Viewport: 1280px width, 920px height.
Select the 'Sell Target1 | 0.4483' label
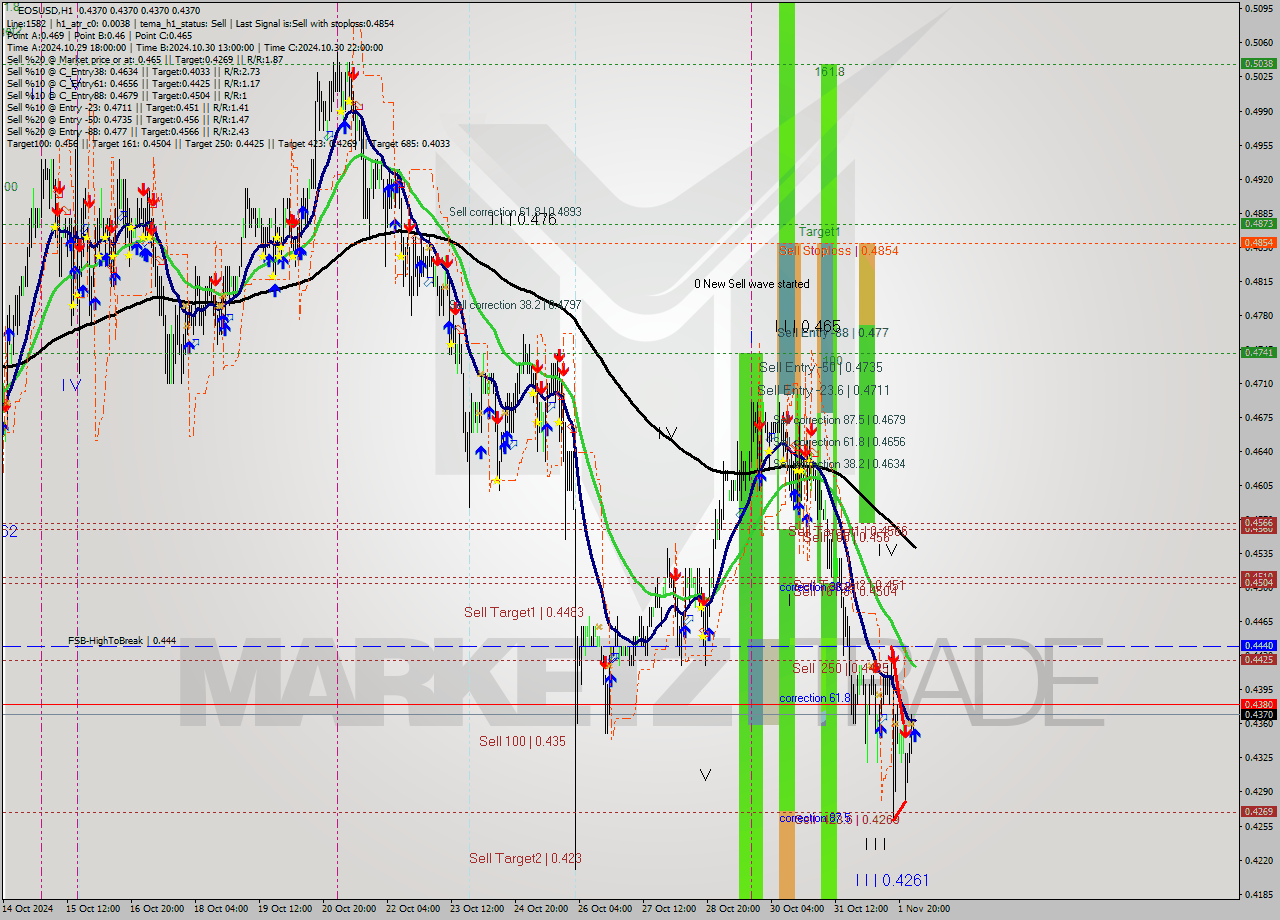click(524, 612)
